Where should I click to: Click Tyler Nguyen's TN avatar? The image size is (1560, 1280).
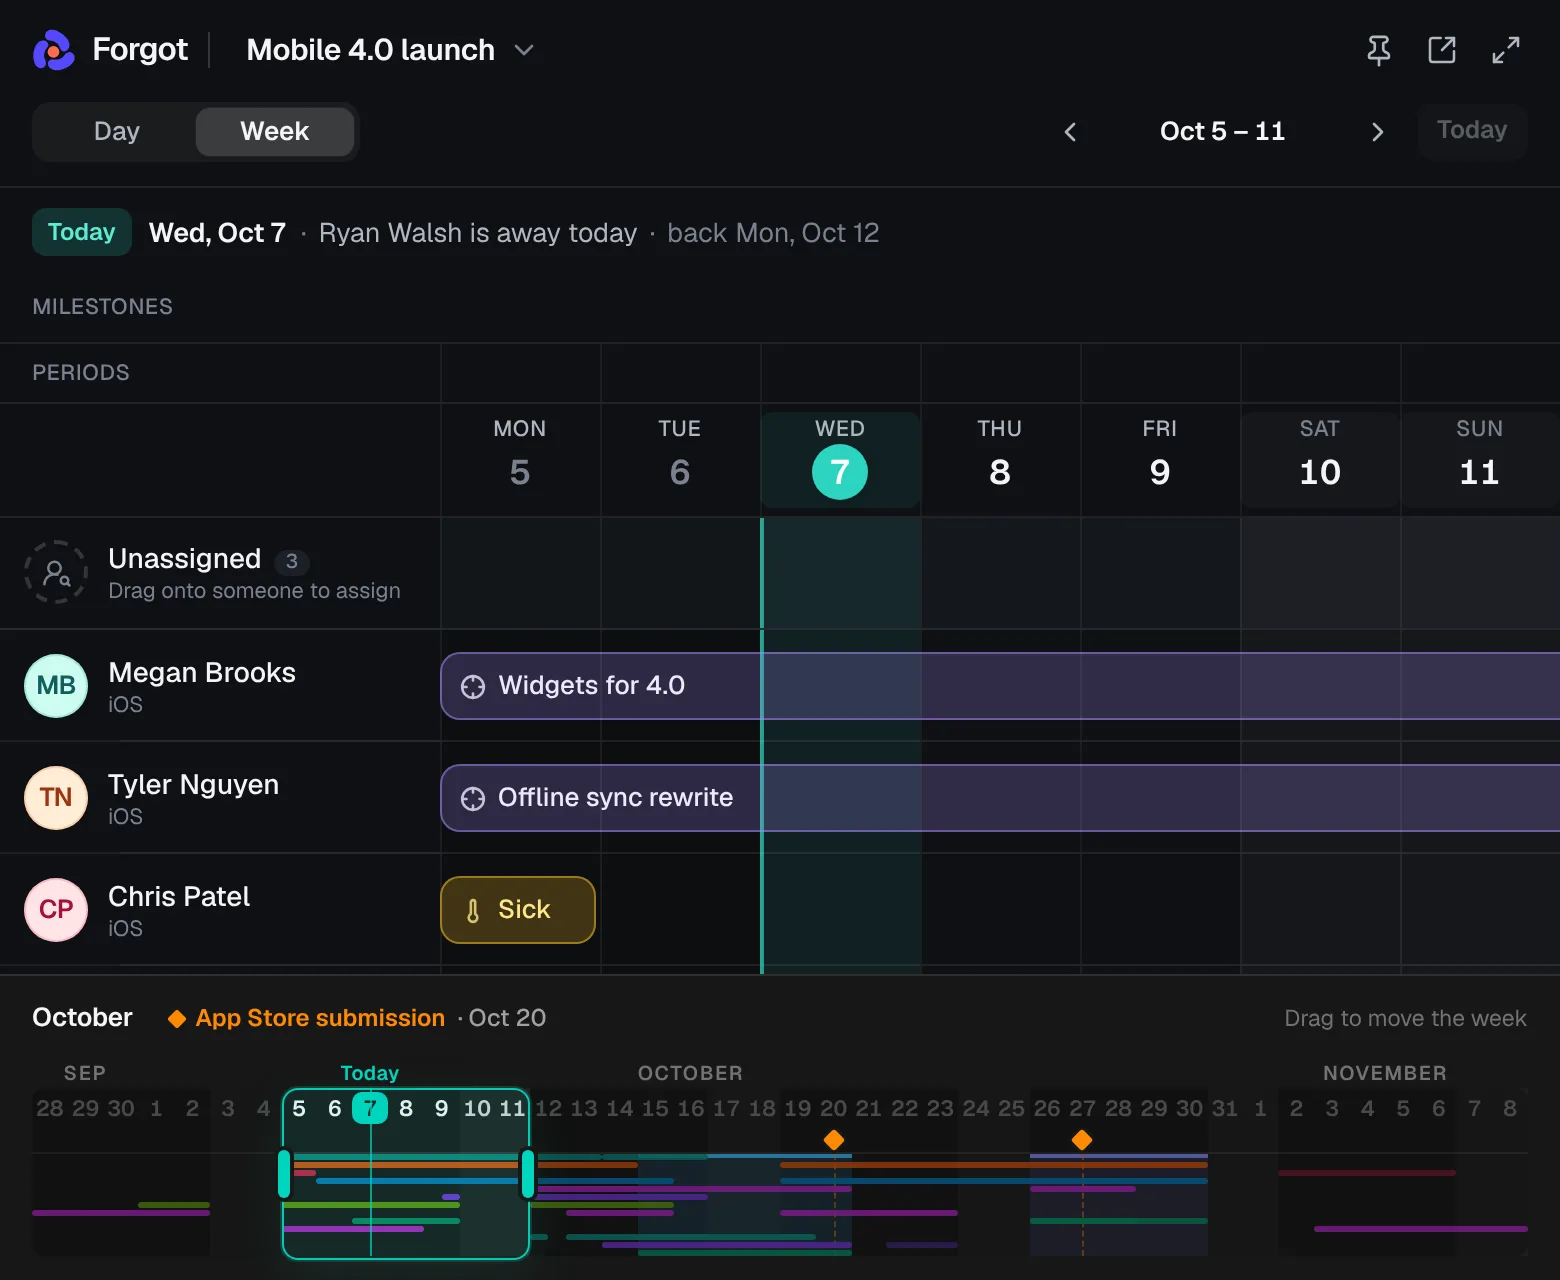[x=56, y=797]
